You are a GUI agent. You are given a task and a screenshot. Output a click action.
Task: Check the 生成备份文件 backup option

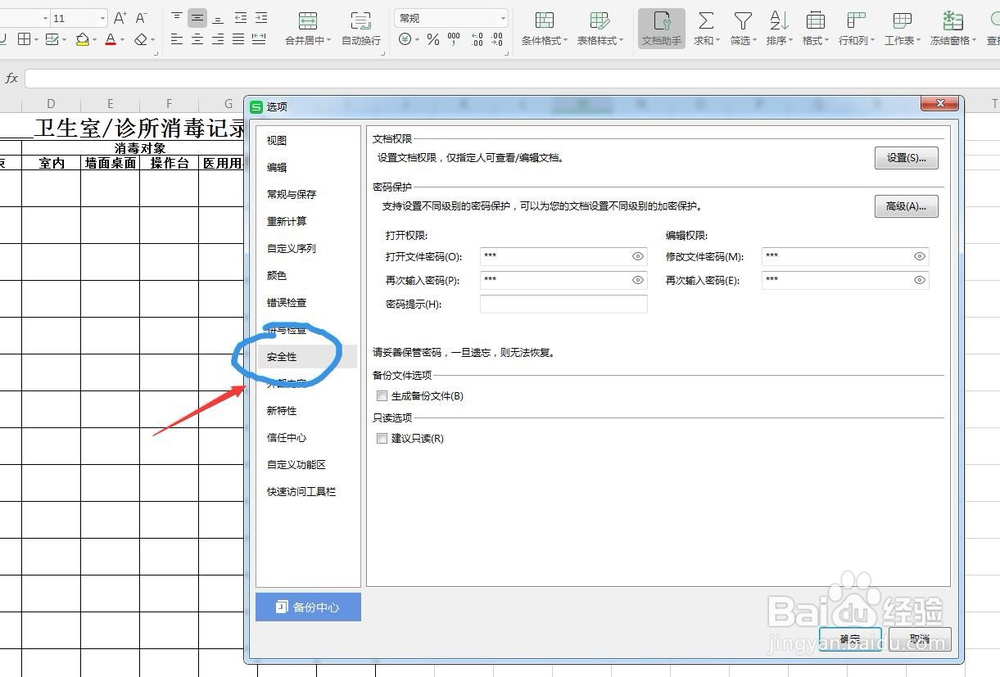(381, 396)
